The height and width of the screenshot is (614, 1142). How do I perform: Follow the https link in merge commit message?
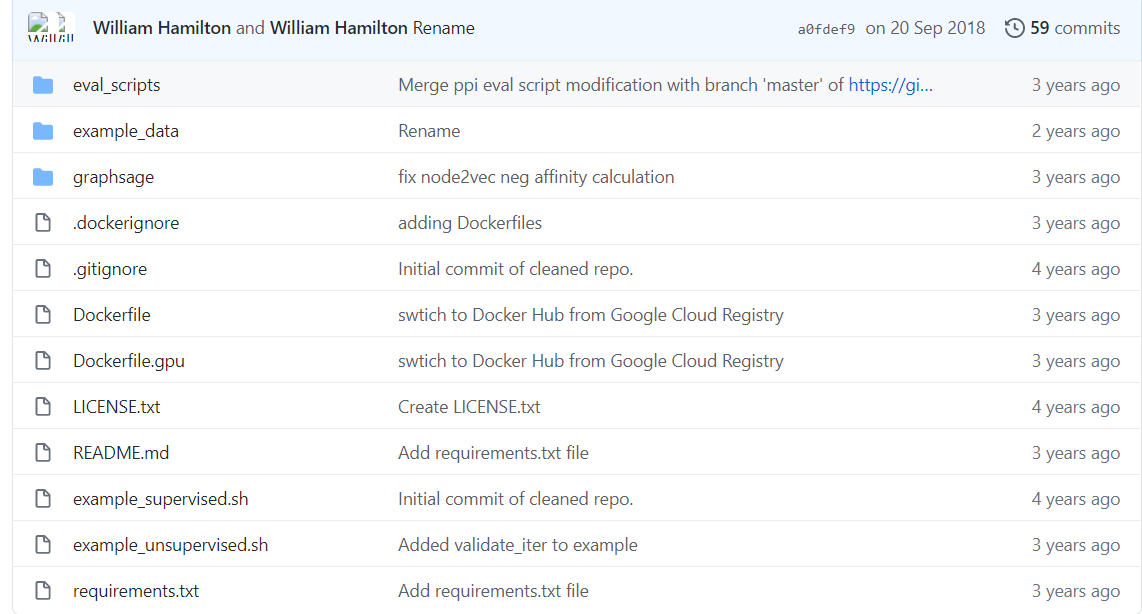point(890,85)
